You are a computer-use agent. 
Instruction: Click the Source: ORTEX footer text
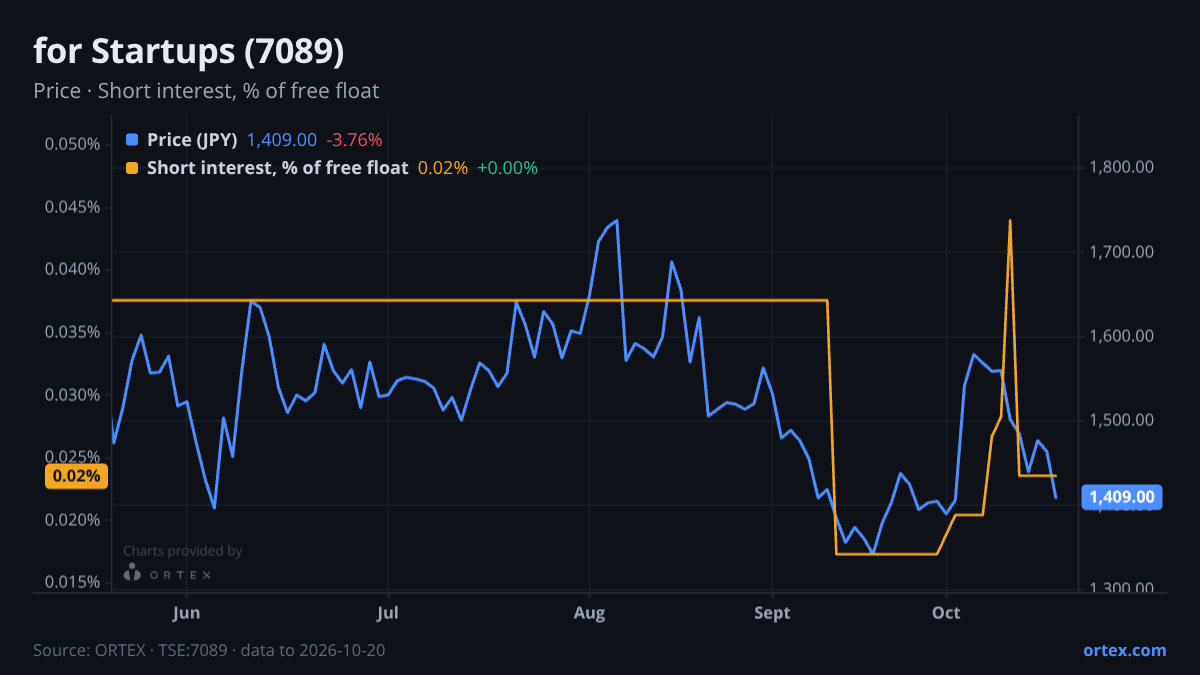(x=209, y=650)
